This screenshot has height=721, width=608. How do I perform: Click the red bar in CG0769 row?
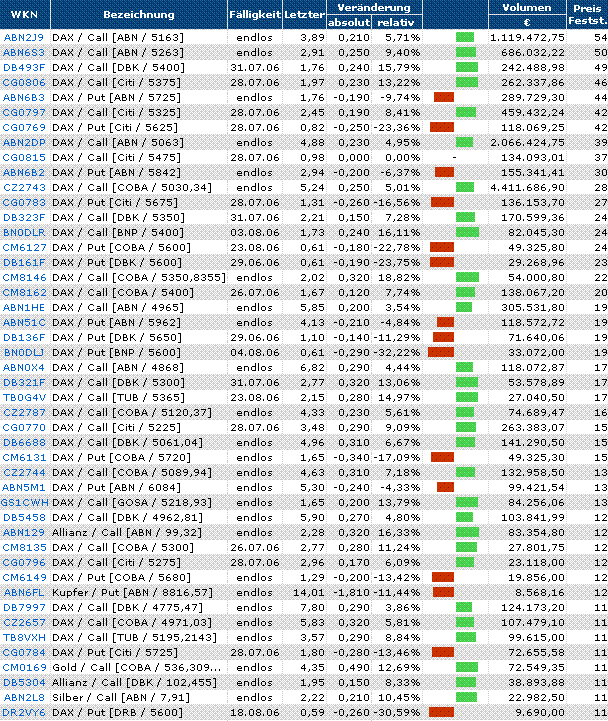click(x=442, y=127)
